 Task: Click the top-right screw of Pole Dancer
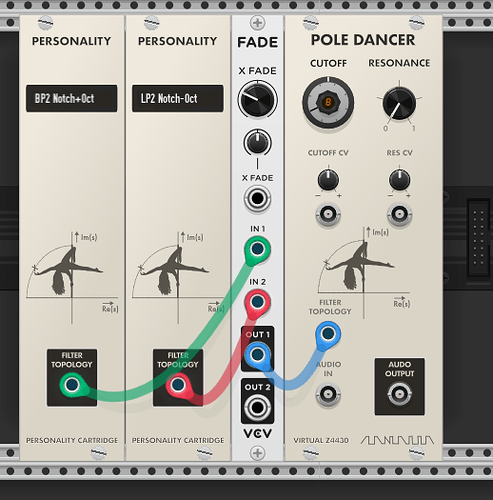[x=417, y=23]
